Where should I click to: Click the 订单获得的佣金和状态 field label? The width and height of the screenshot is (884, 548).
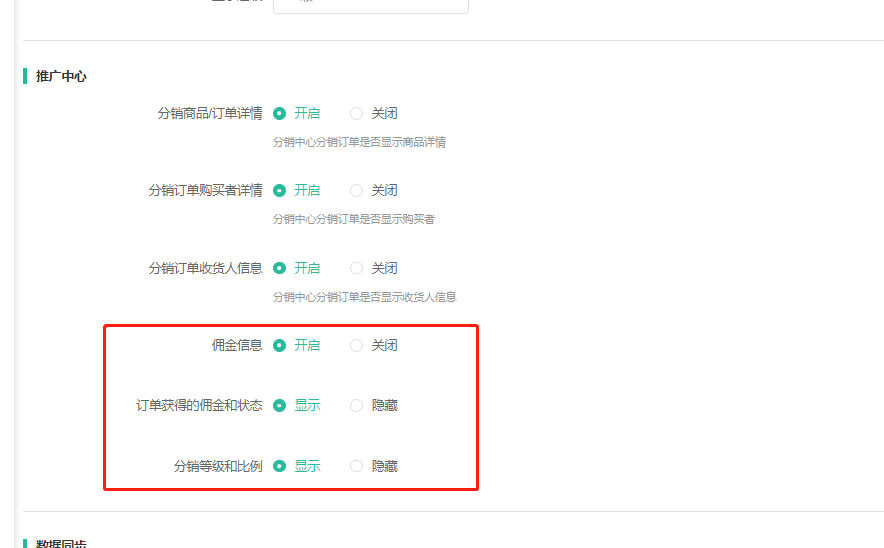199,405
